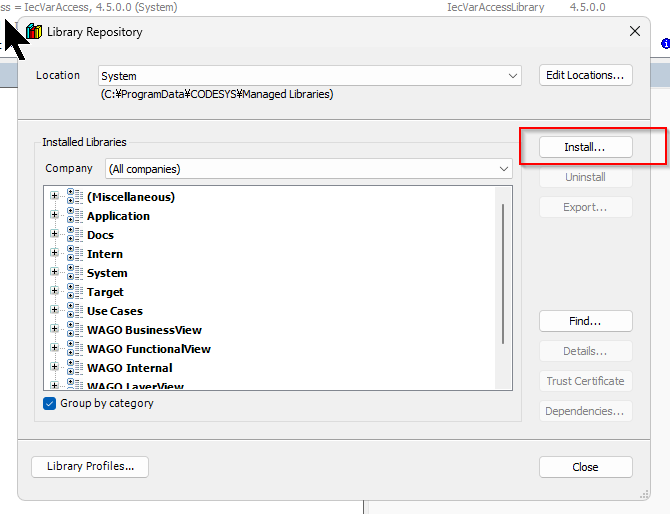This screenshot has height=514, width=670.
Task: Select the (Miscellaneous) tree label
Action: (x=131, y=197)
